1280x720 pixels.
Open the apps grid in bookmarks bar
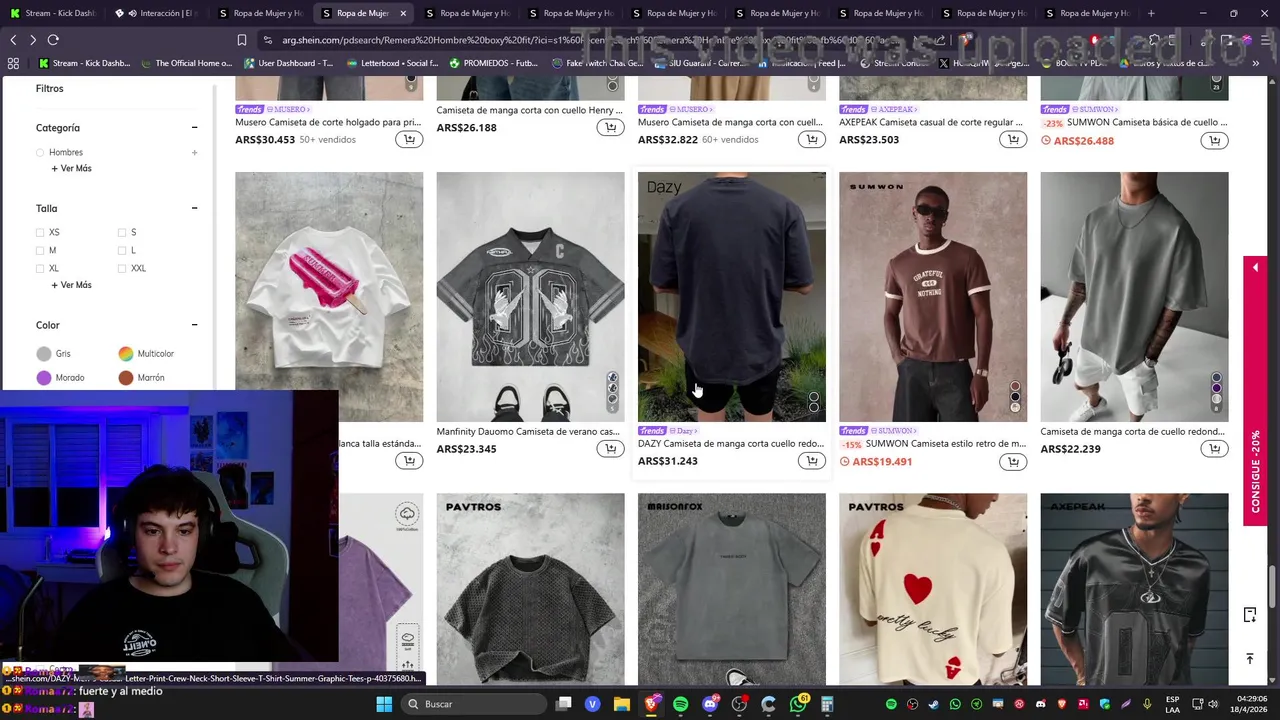(x=13, y=63)
